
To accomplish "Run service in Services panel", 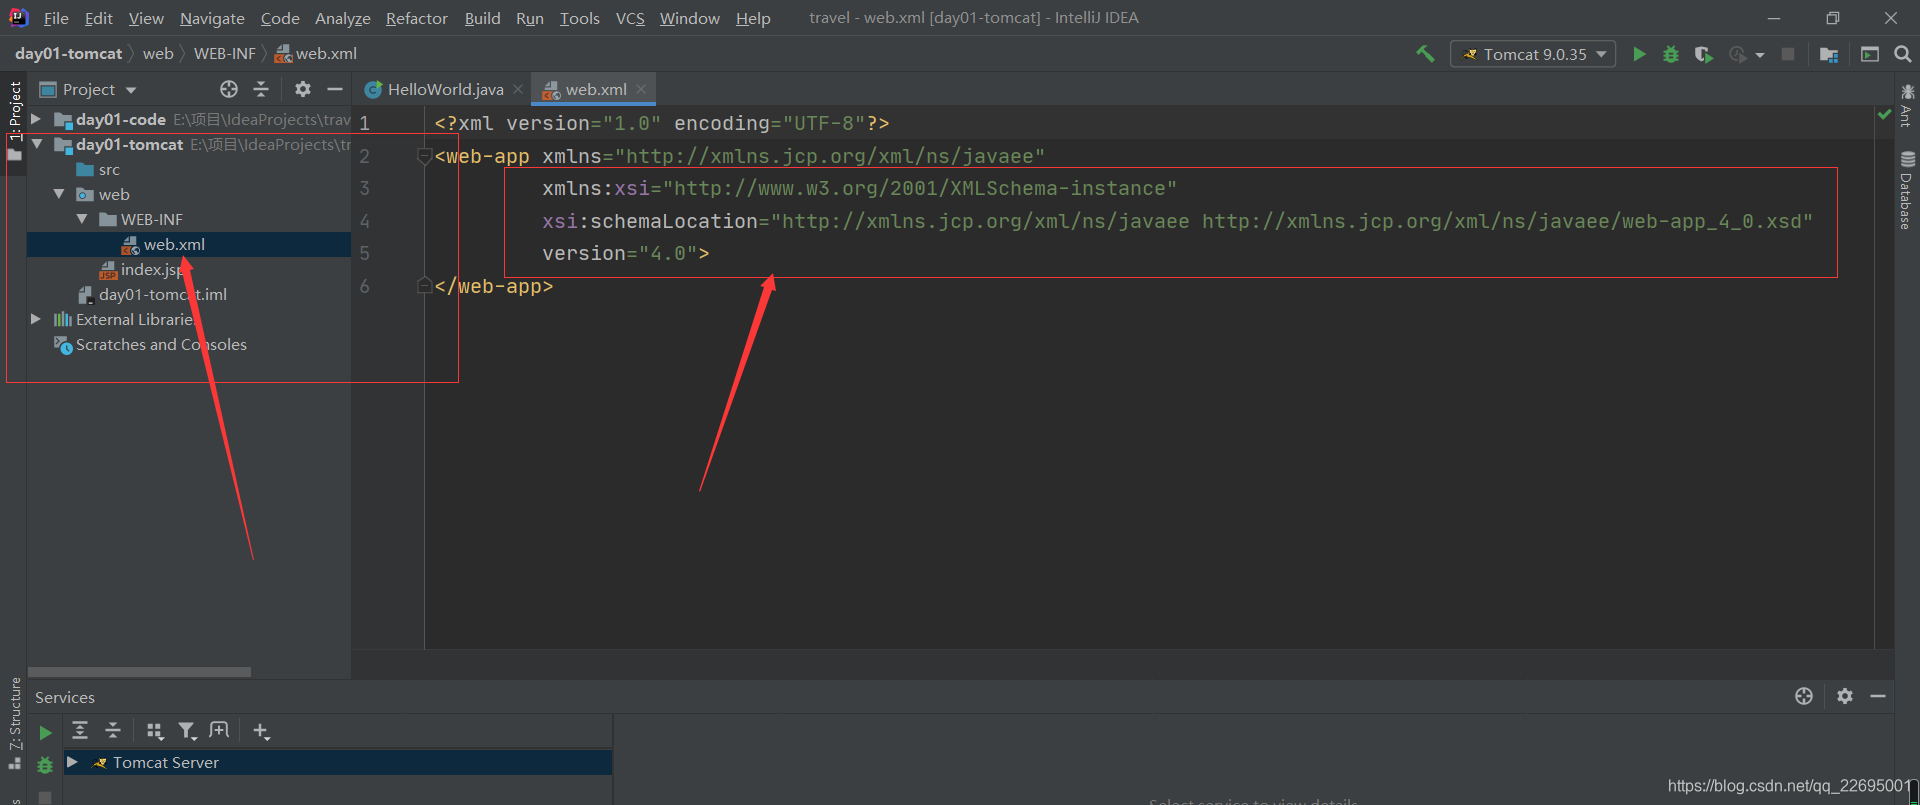I will click(45, 733).
